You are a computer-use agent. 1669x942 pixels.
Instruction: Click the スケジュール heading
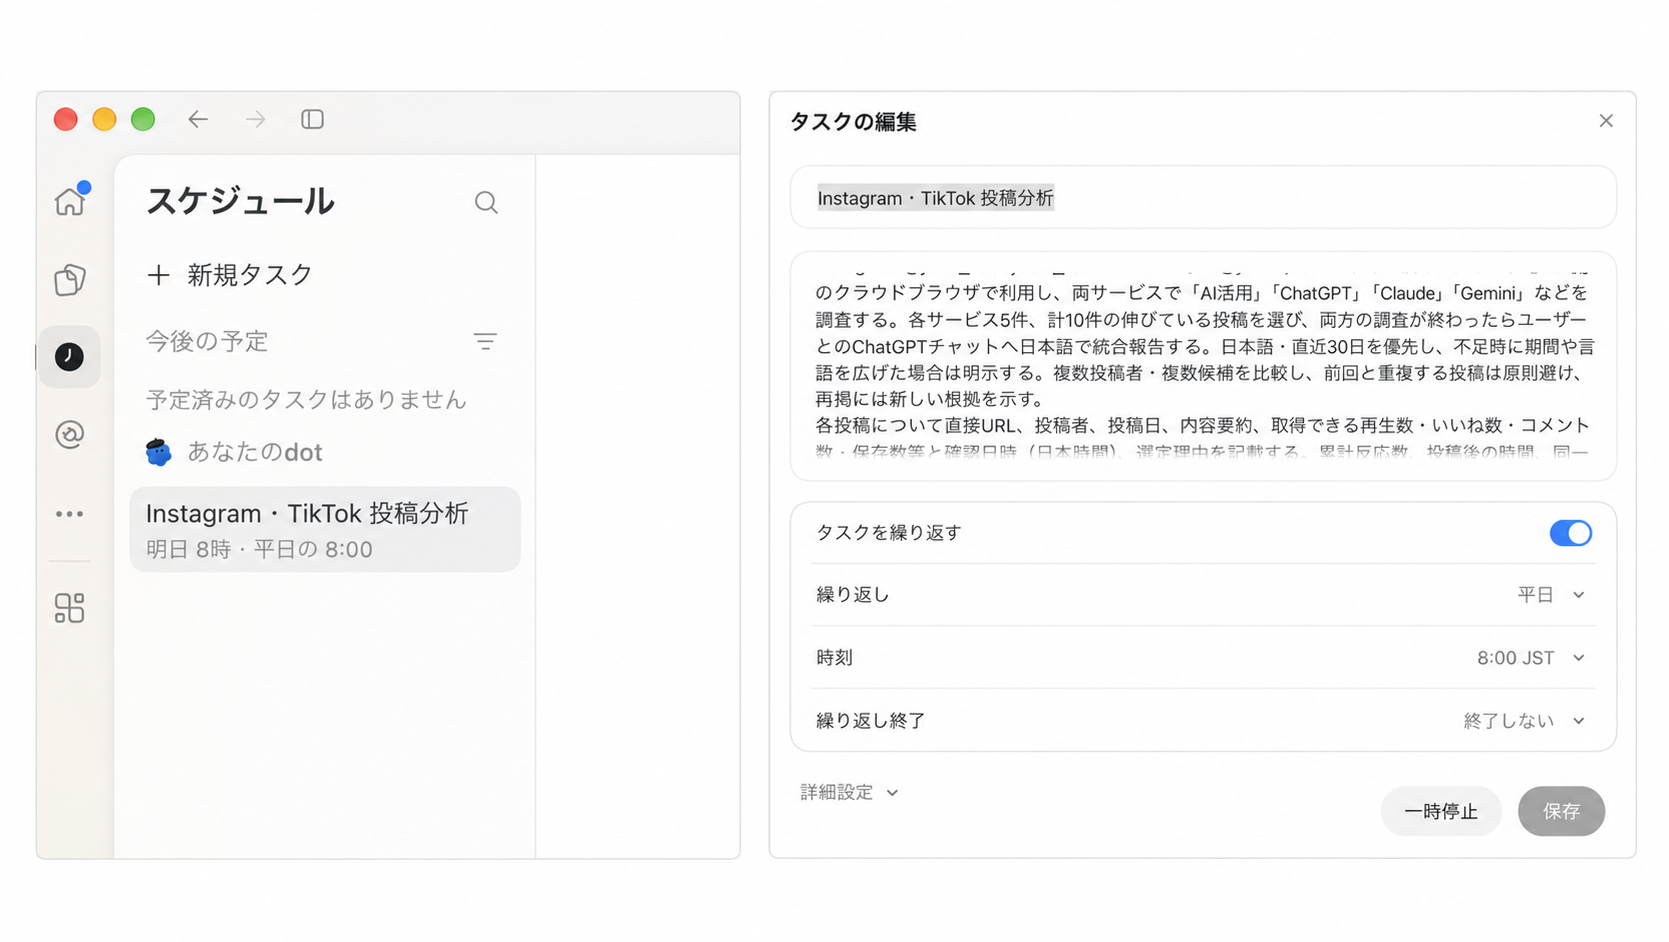point(240,201)
